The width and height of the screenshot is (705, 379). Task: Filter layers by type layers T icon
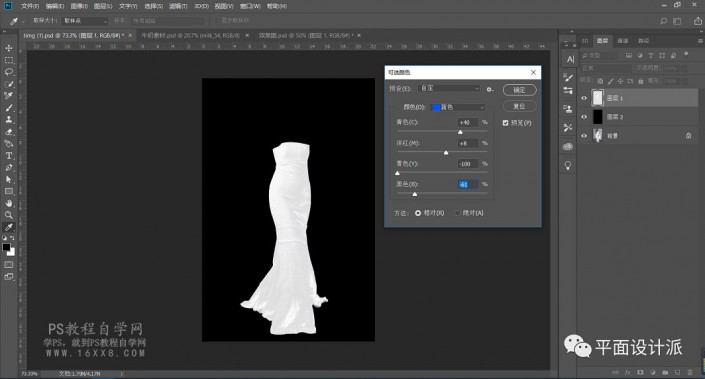tap(651, 55)
